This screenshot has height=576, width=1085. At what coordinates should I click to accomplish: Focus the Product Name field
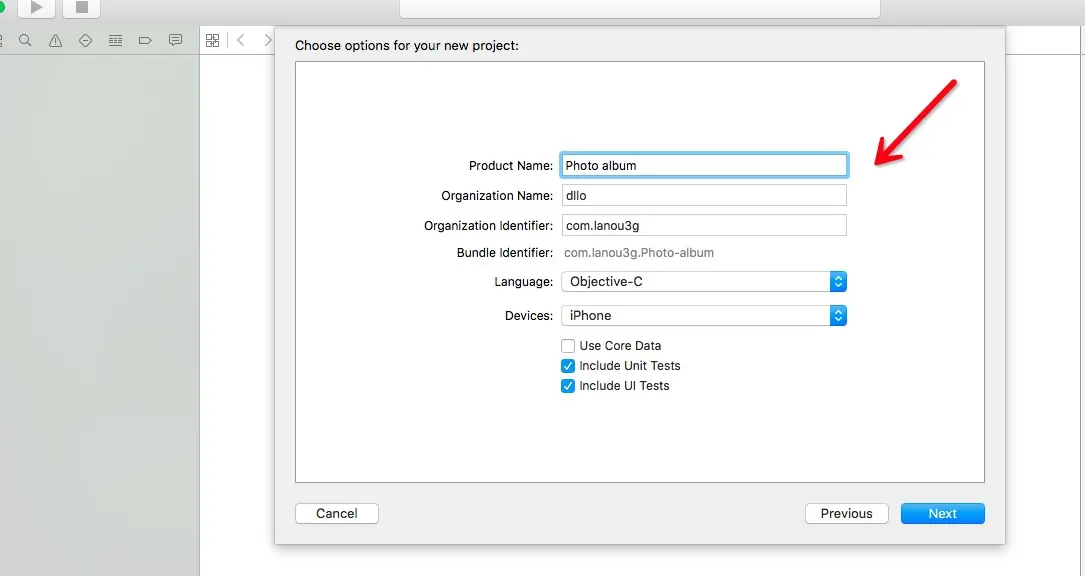pos(704,165)
